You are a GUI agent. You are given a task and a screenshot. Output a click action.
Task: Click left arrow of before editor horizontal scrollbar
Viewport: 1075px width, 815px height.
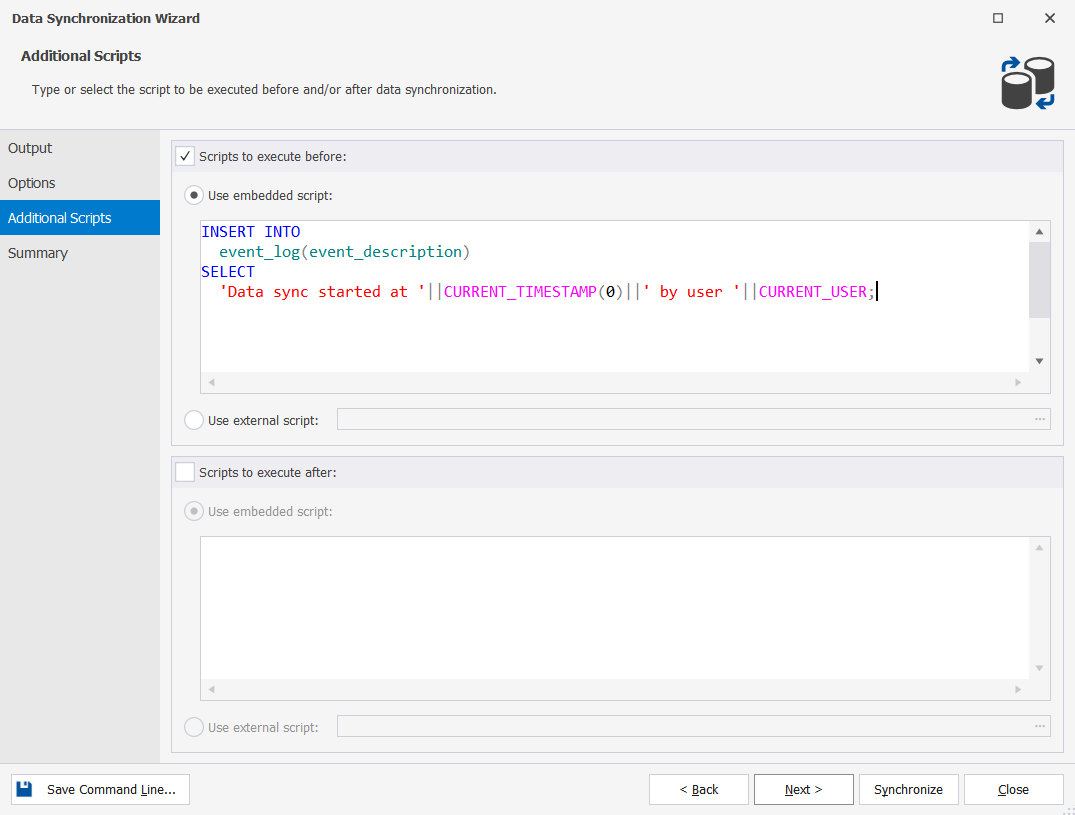coord(212,382)
